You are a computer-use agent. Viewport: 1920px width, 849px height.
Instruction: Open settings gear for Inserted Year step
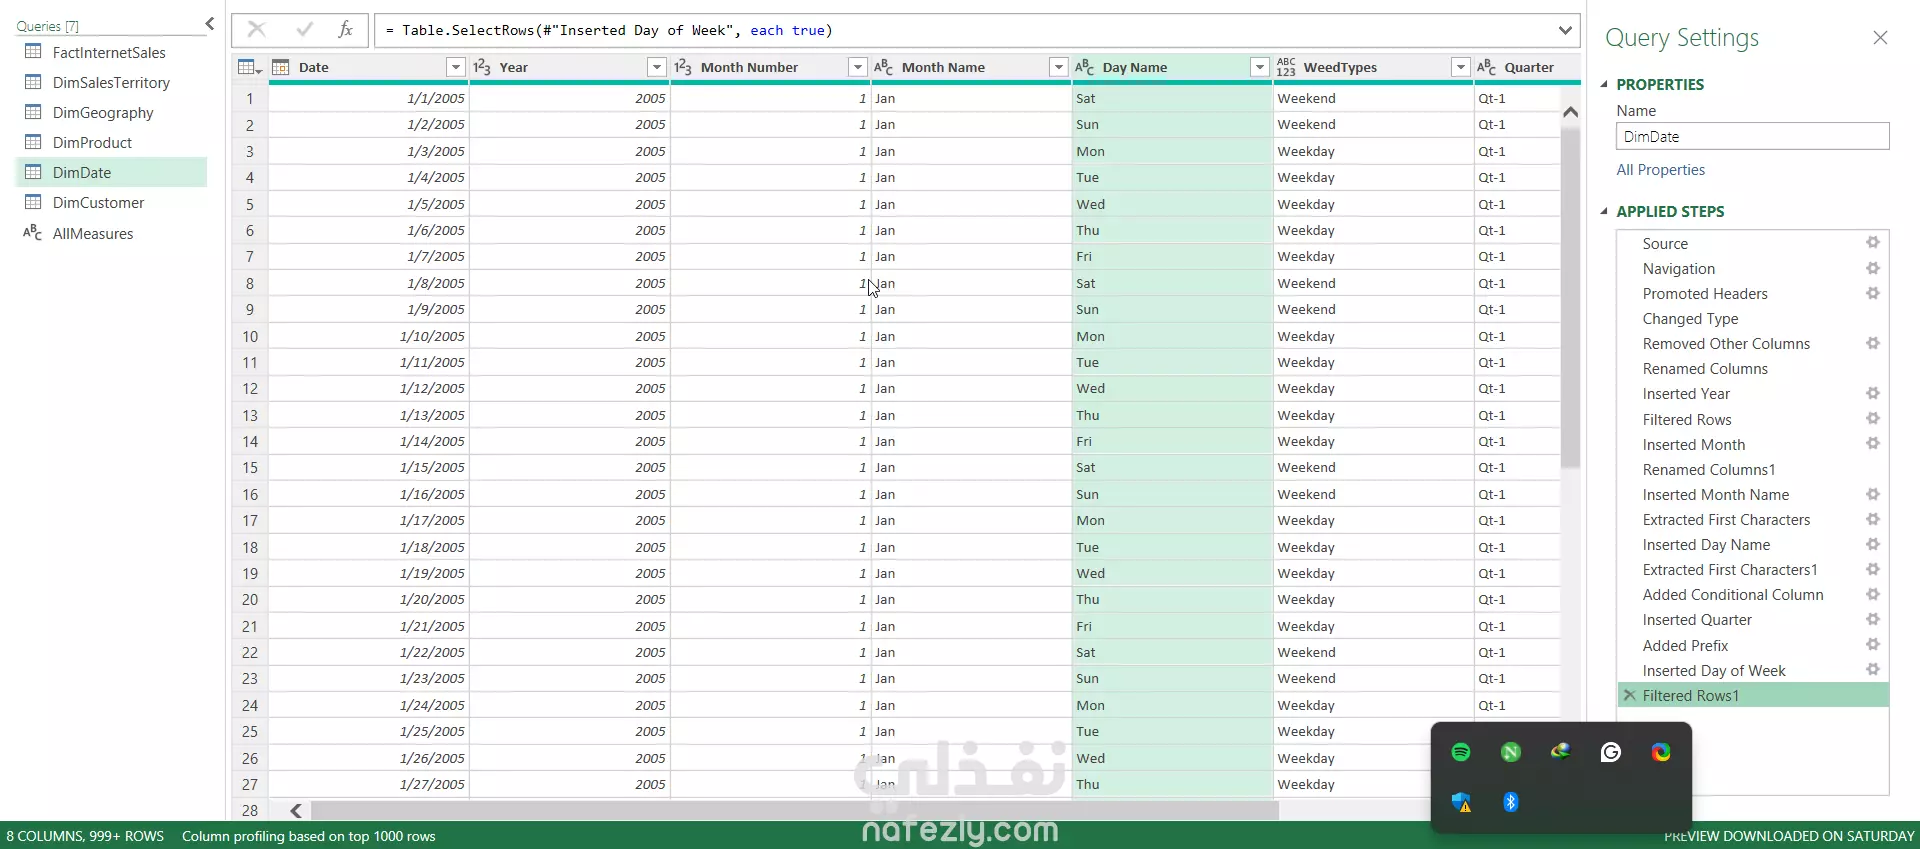(x=1873, y=393)
